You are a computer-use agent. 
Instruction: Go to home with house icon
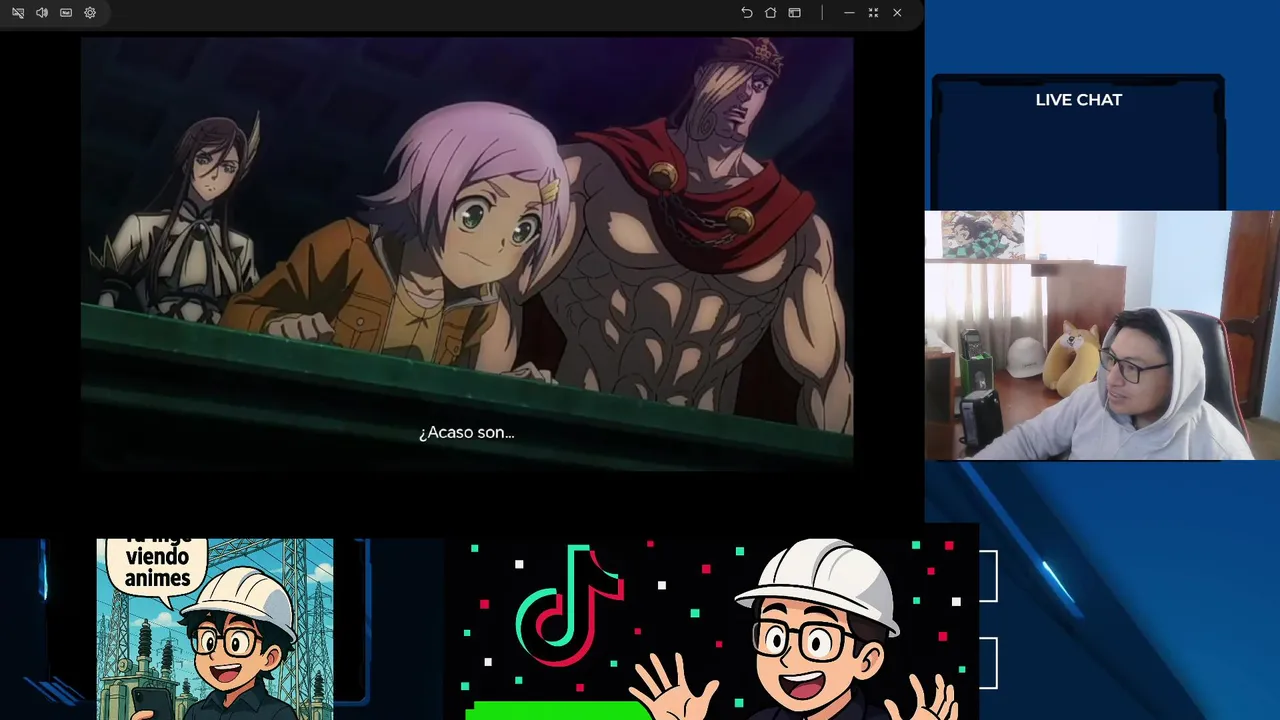click(x=771, y=13)
